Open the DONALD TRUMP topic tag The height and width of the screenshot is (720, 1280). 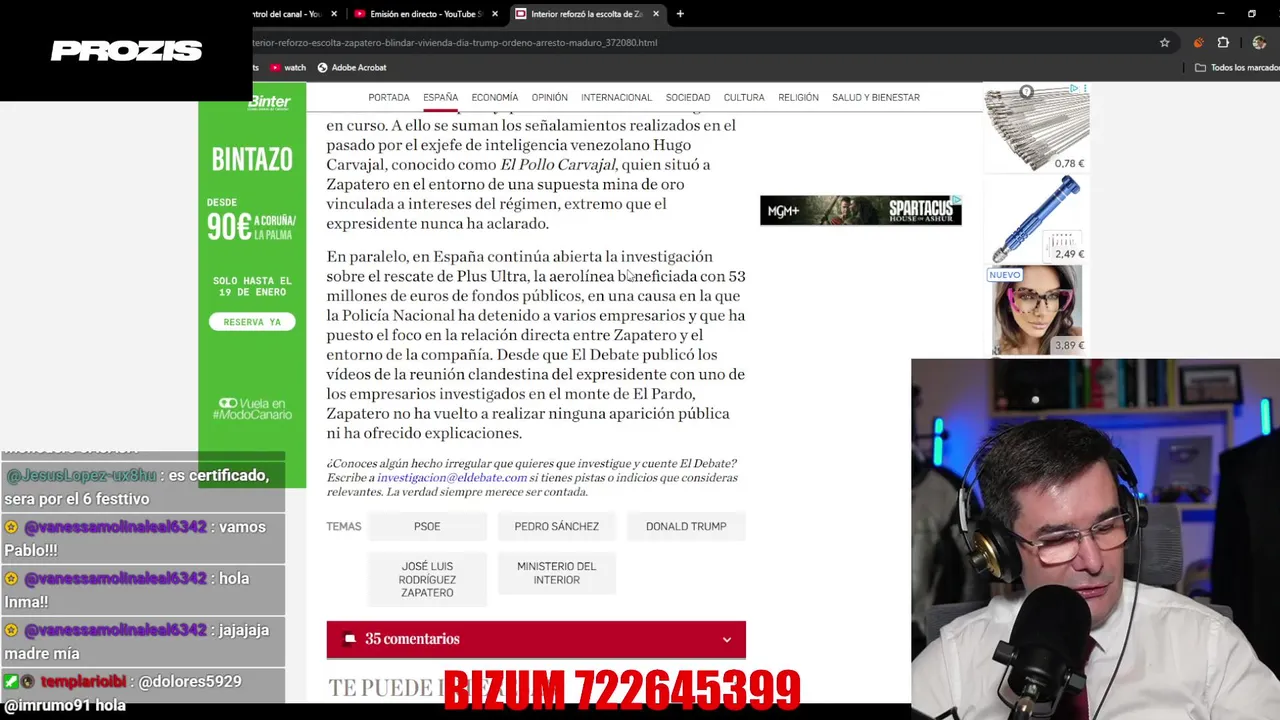(x=686, y=526)
